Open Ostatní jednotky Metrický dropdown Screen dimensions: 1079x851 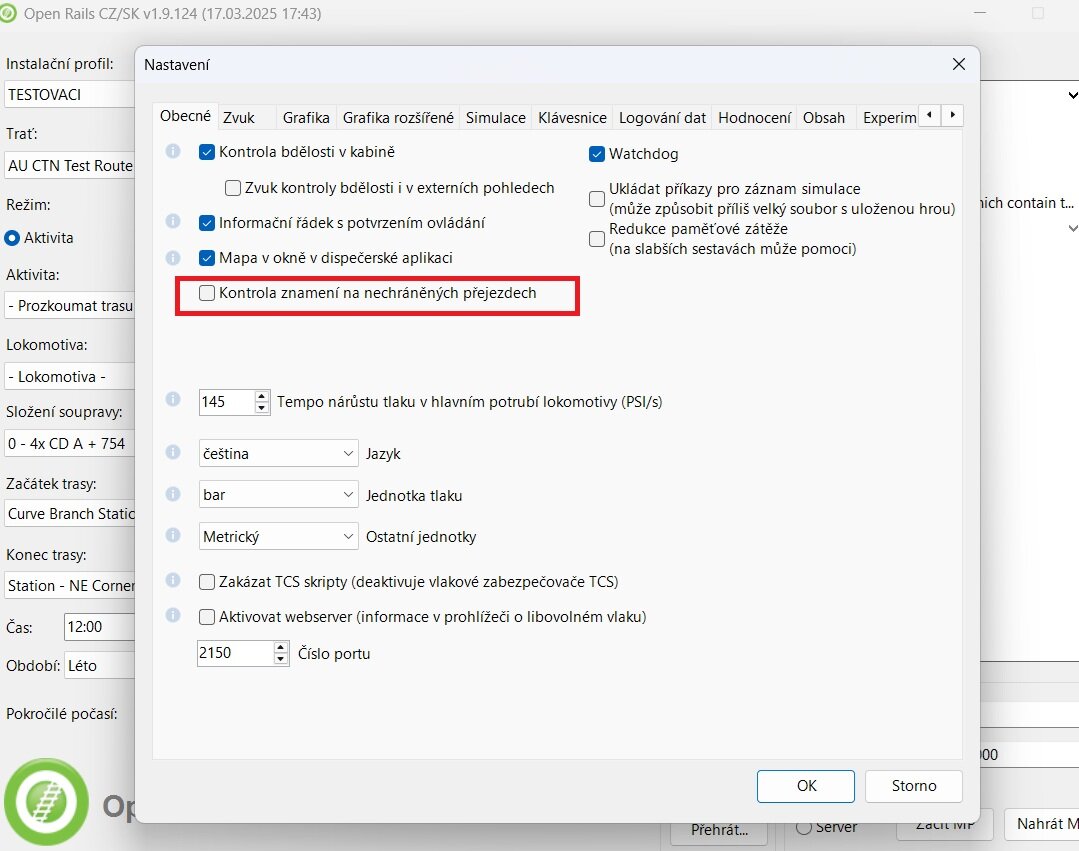coord(278,537)
